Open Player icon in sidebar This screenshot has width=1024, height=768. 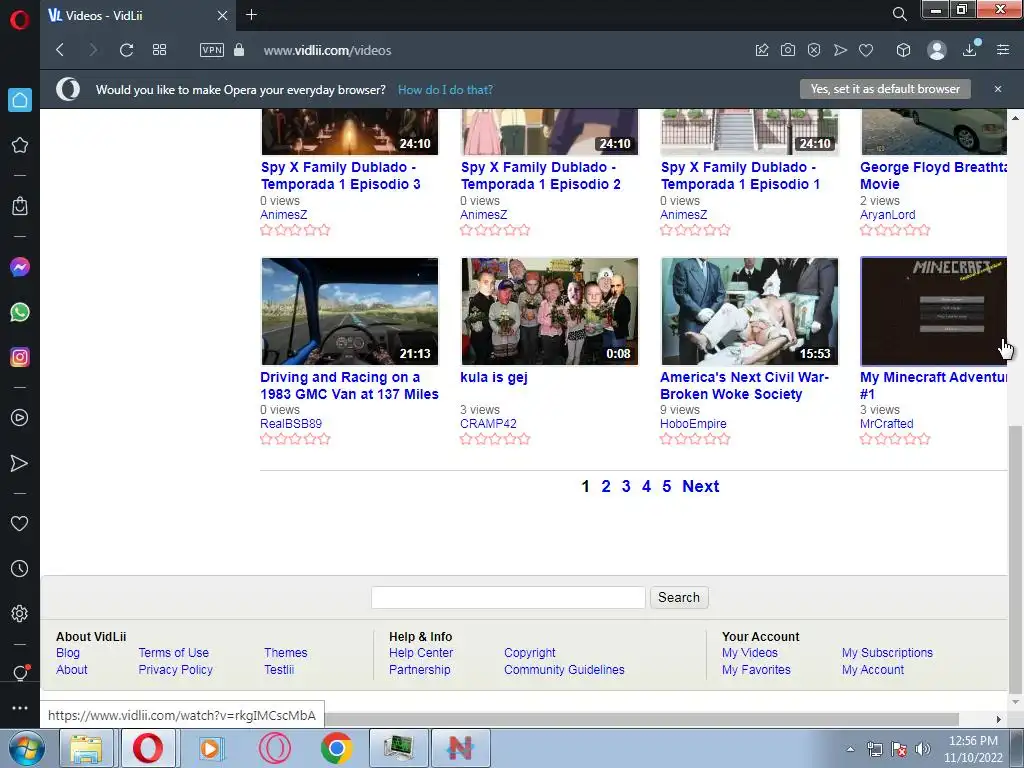(x=20, y=418)
